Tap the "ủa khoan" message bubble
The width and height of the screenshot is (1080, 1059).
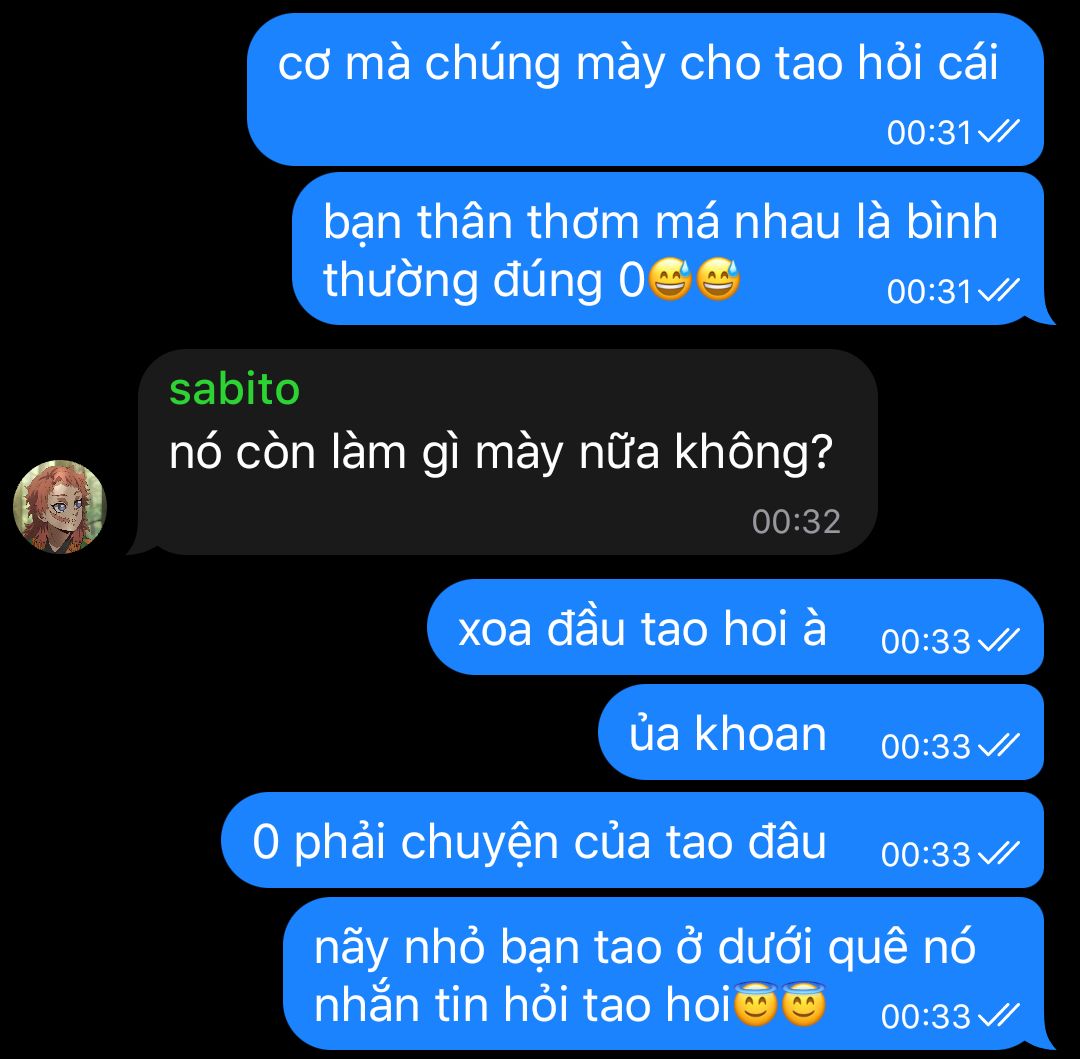821,732
